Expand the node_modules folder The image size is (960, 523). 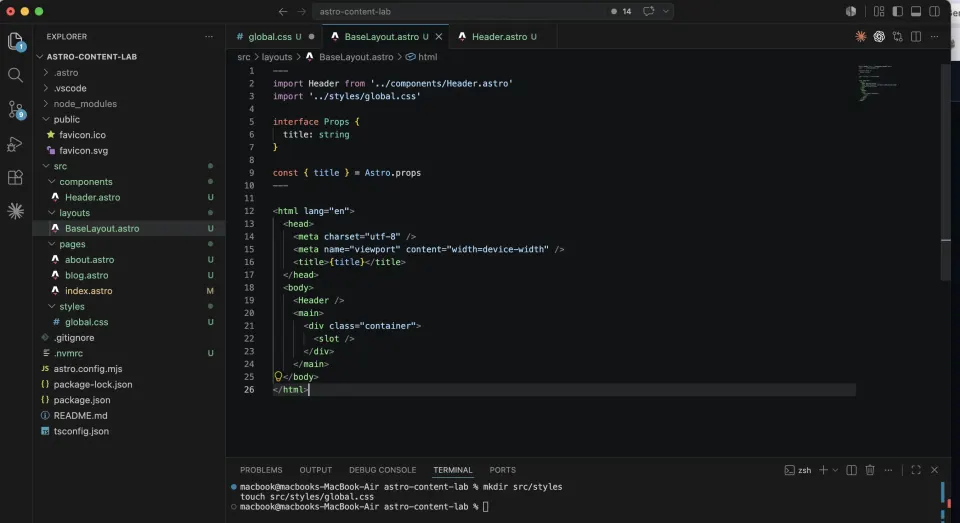pyautogui.click(x=129, y=103)
